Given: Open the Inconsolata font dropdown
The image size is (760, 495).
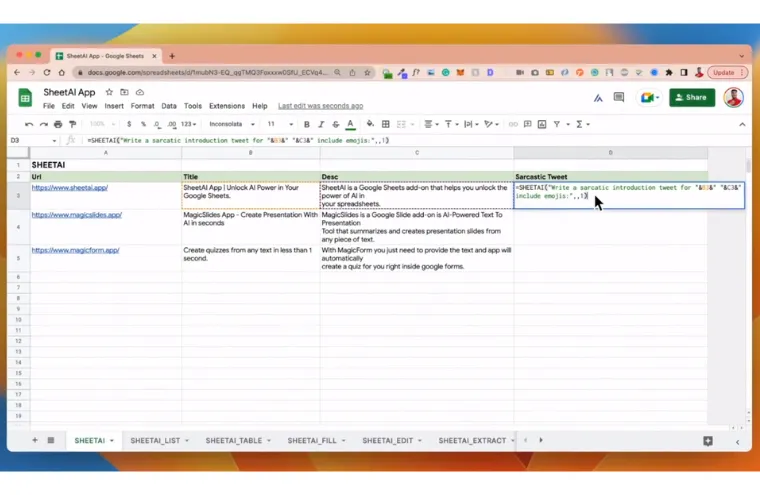Looking at the screenshot, I should (x=232, y=124).
